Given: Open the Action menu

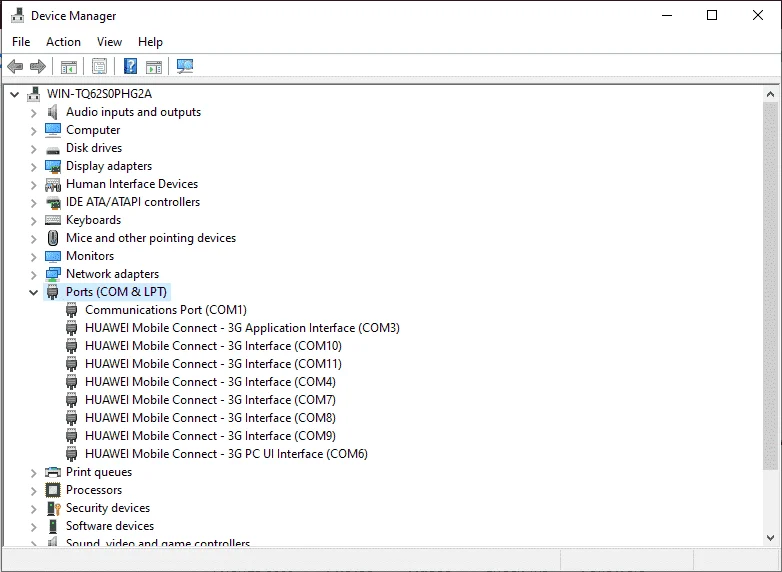Looking at the screenshot, I should pyautogui.click(x=63, y=42).
